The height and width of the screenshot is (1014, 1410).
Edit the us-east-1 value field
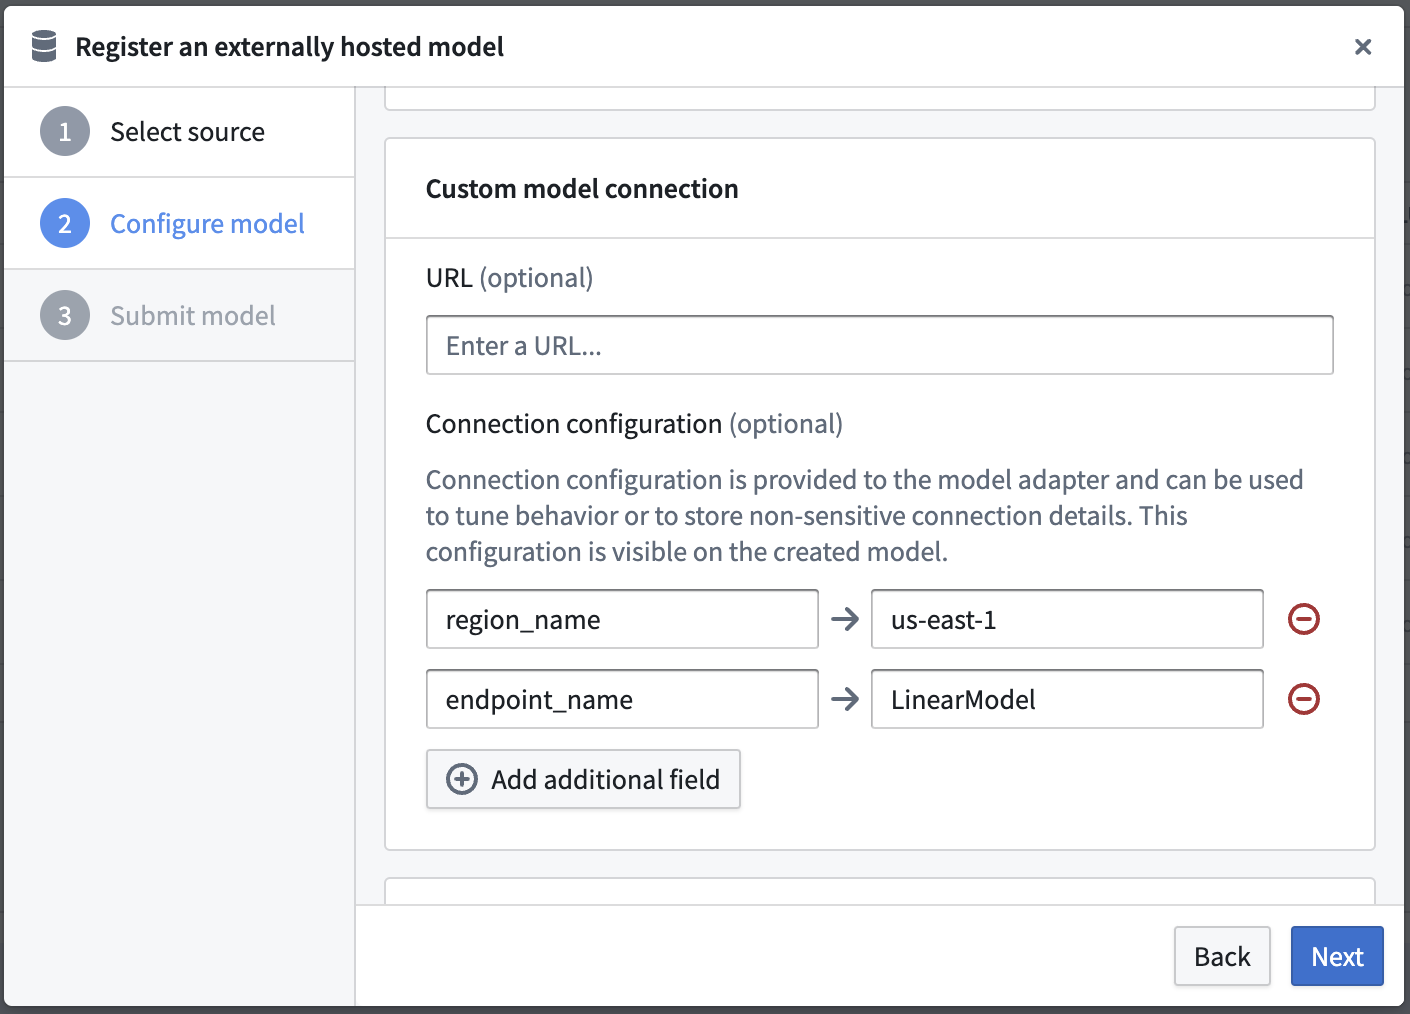click(x=1067, y=619)
